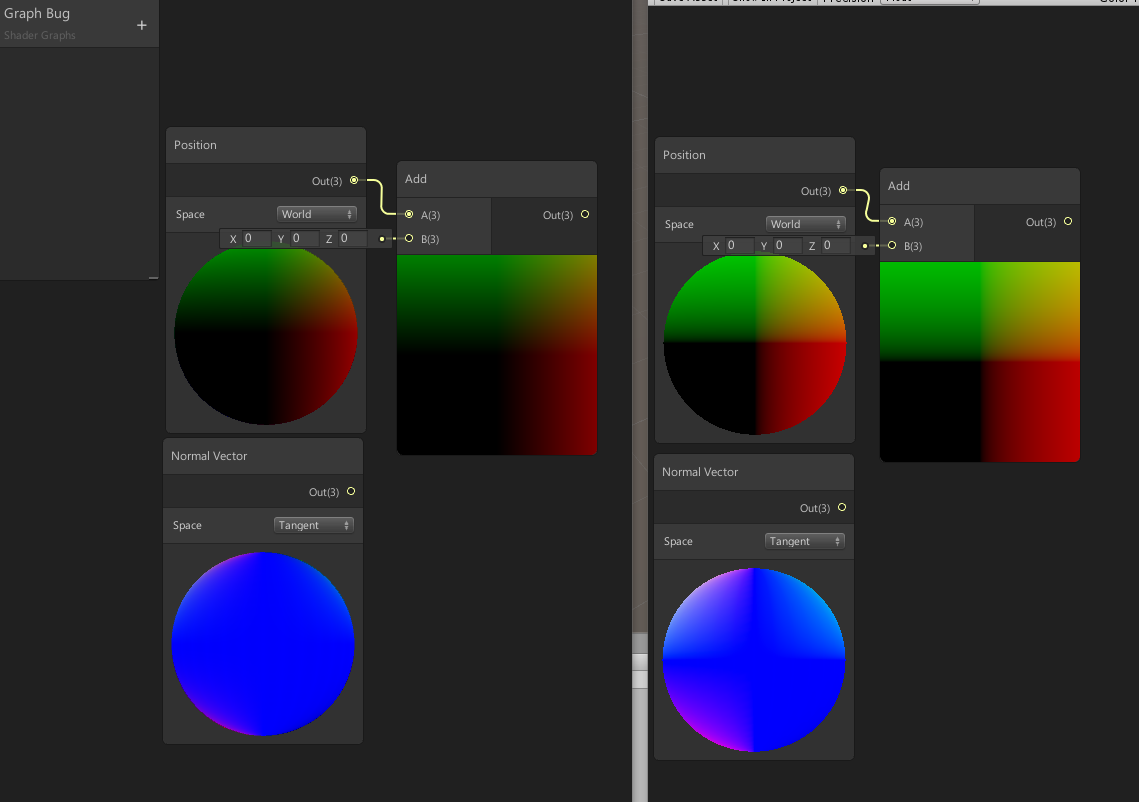Click the B(3) input port on the left Add node
The width and height of the screenshot is (1139, 802).
click(x=409, y=238)
